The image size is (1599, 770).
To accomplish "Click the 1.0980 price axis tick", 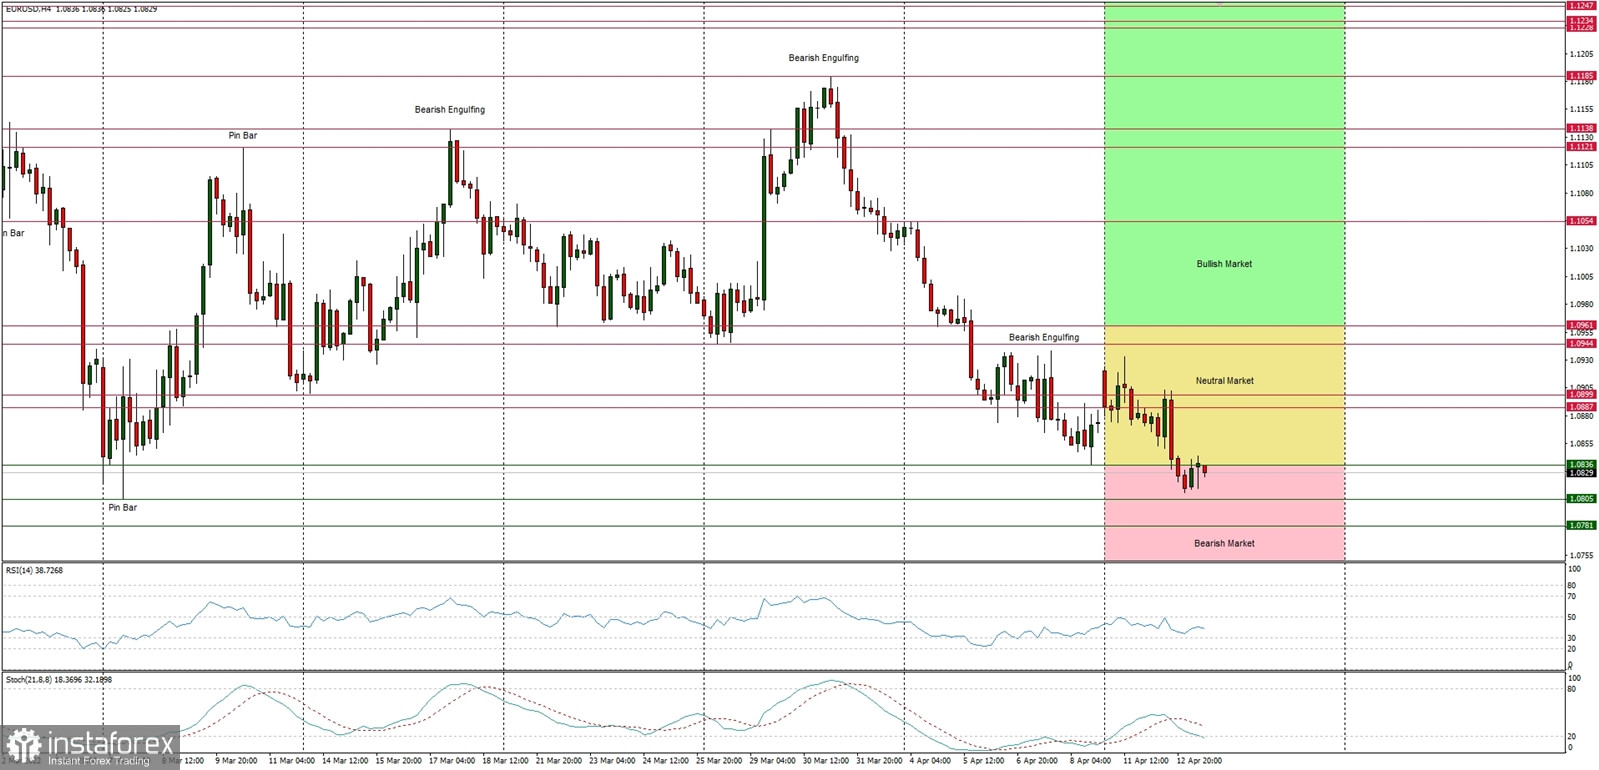I will (1581, 304).
